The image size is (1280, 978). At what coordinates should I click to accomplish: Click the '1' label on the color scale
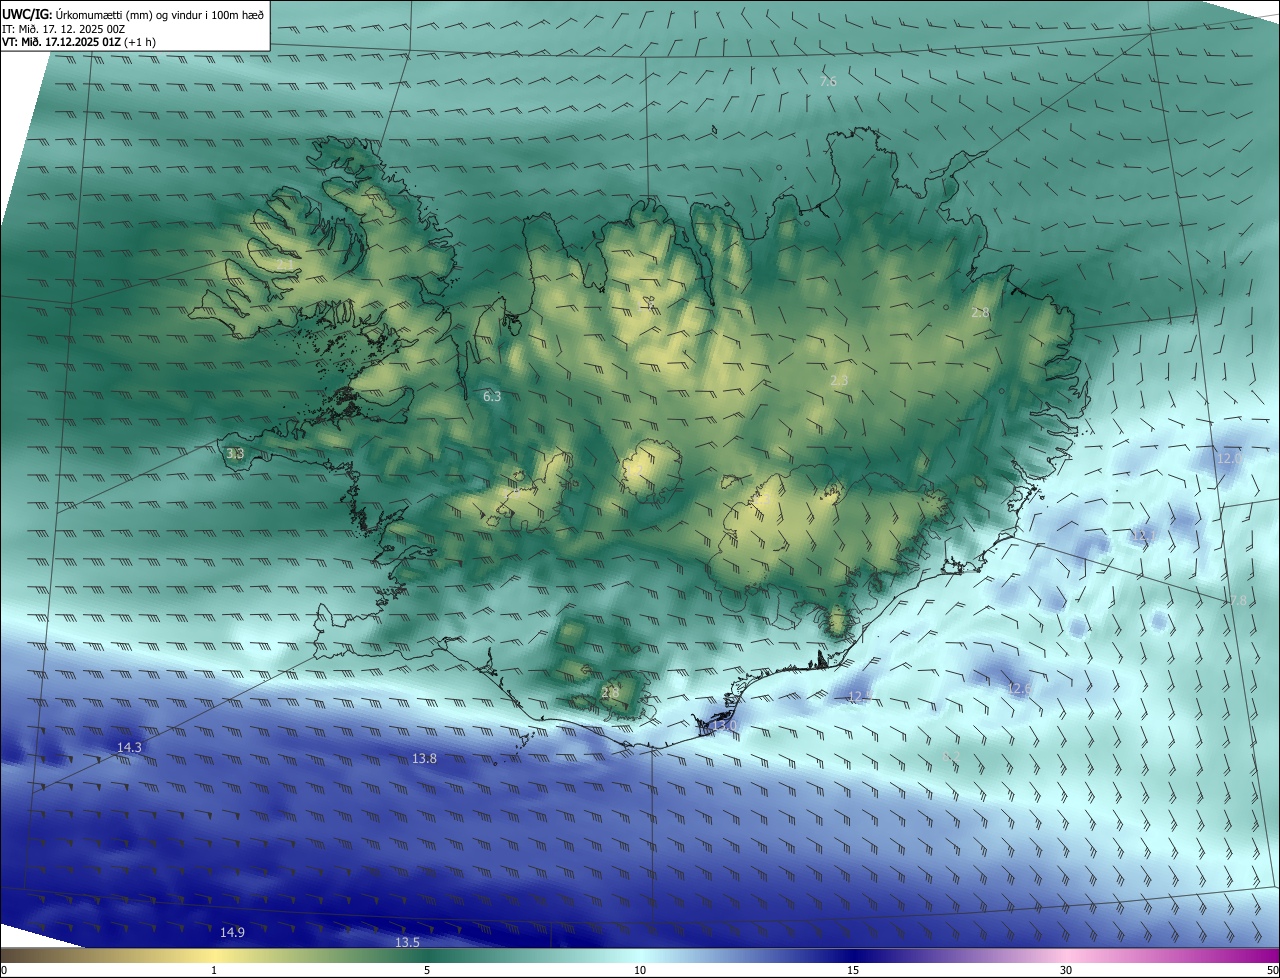point(214,970)
